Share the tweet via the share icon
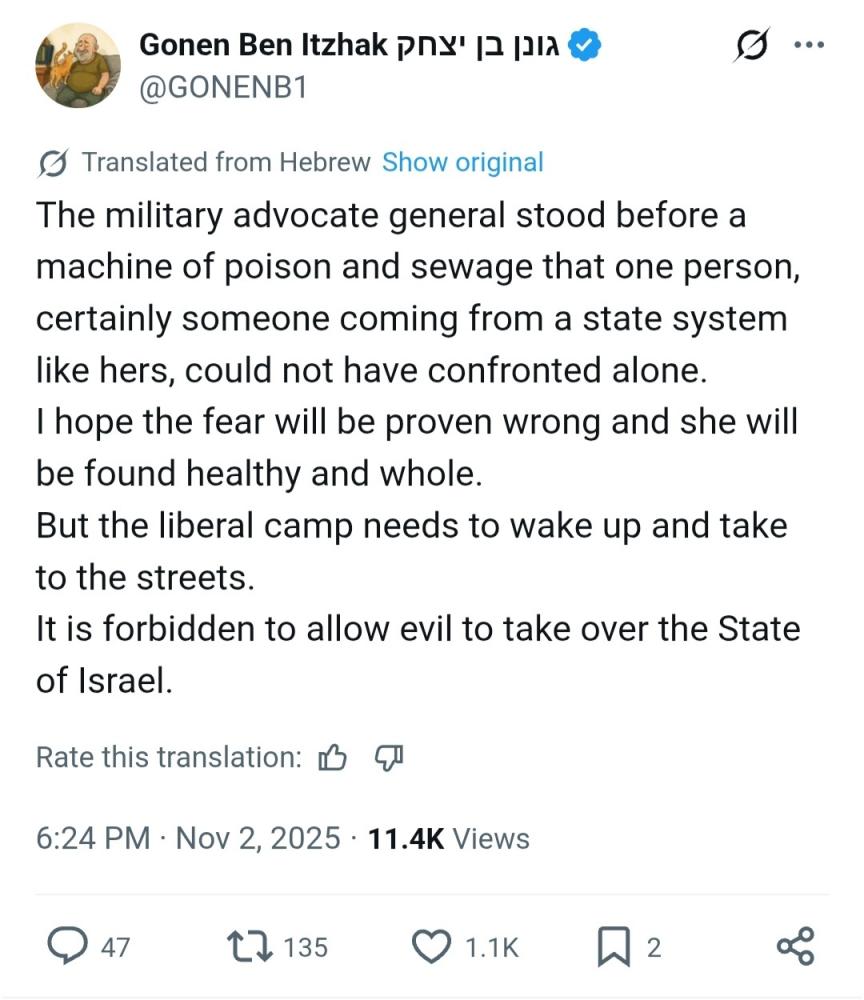This screenshot has height=1000, width=864. coord(795,946)
